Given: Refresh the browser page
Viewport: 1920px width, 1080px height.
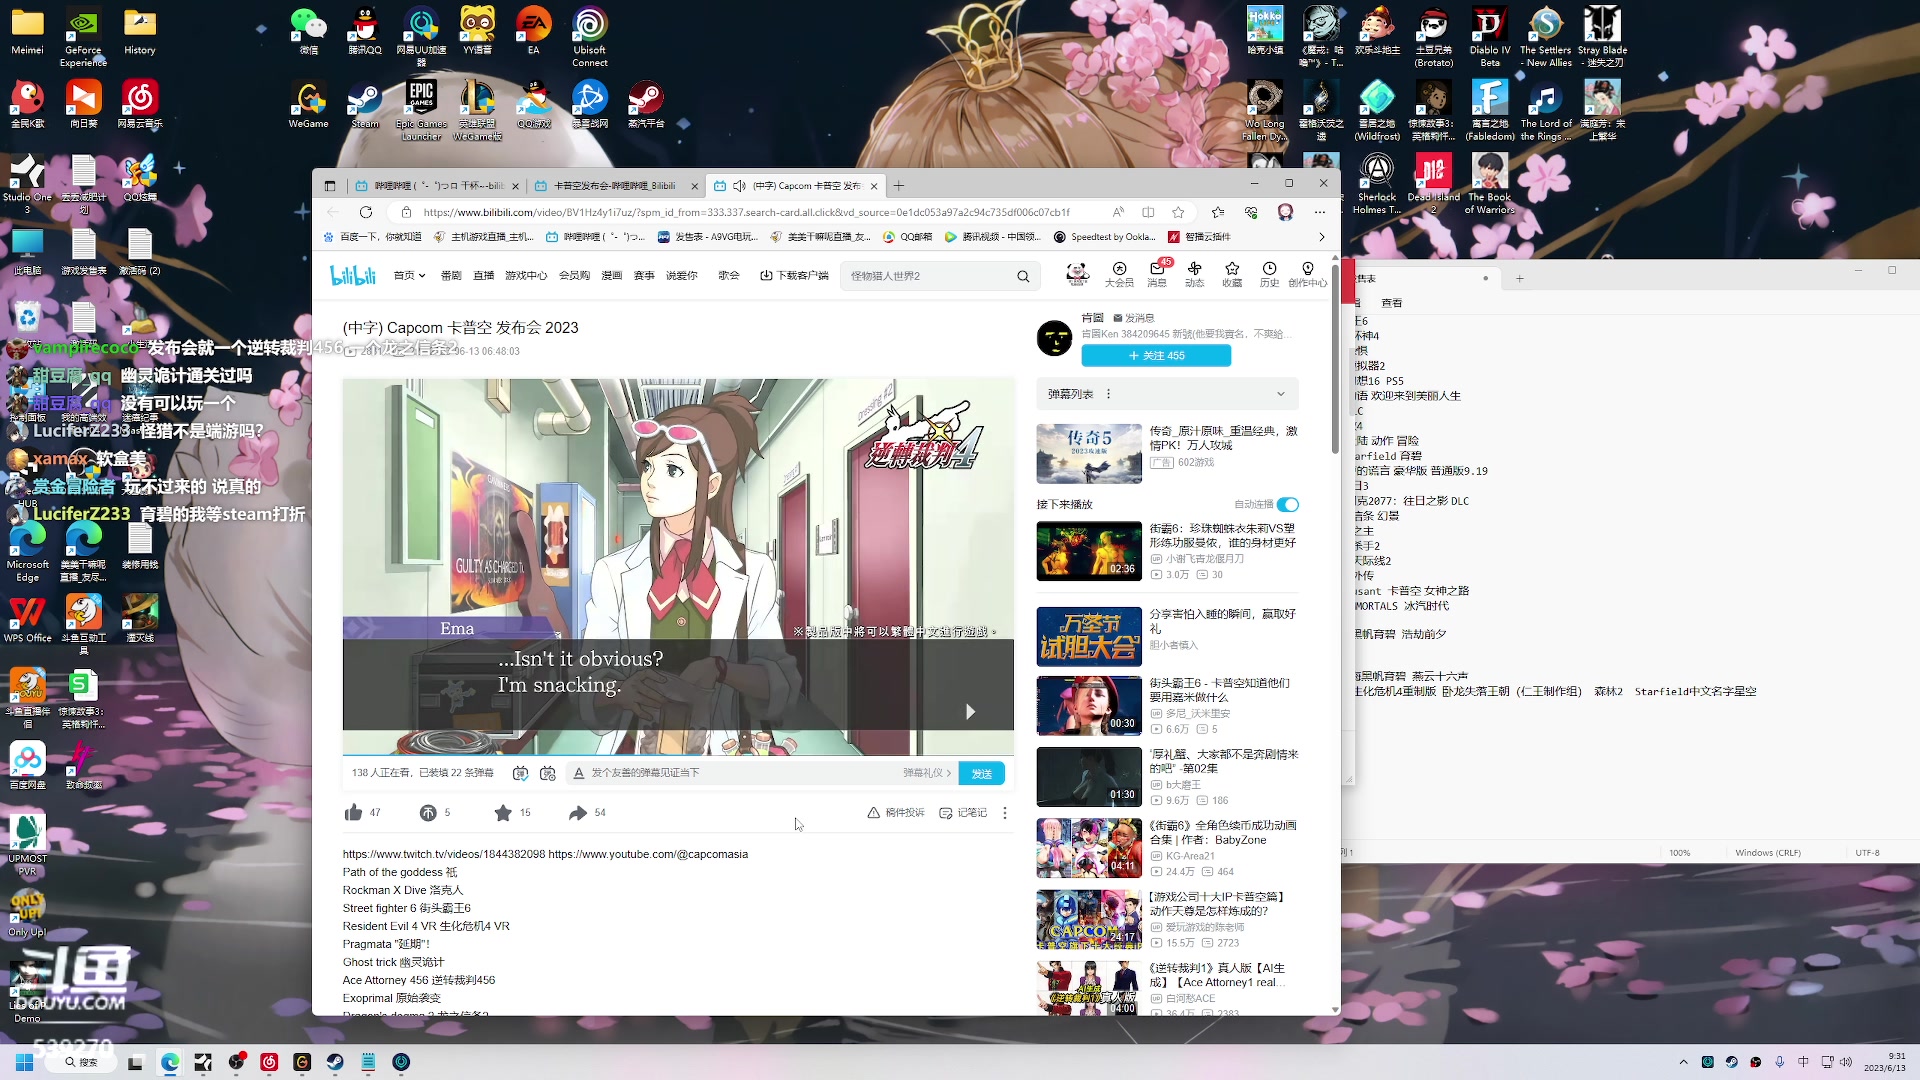Looking at the screenshot, I should click(366, 212).
